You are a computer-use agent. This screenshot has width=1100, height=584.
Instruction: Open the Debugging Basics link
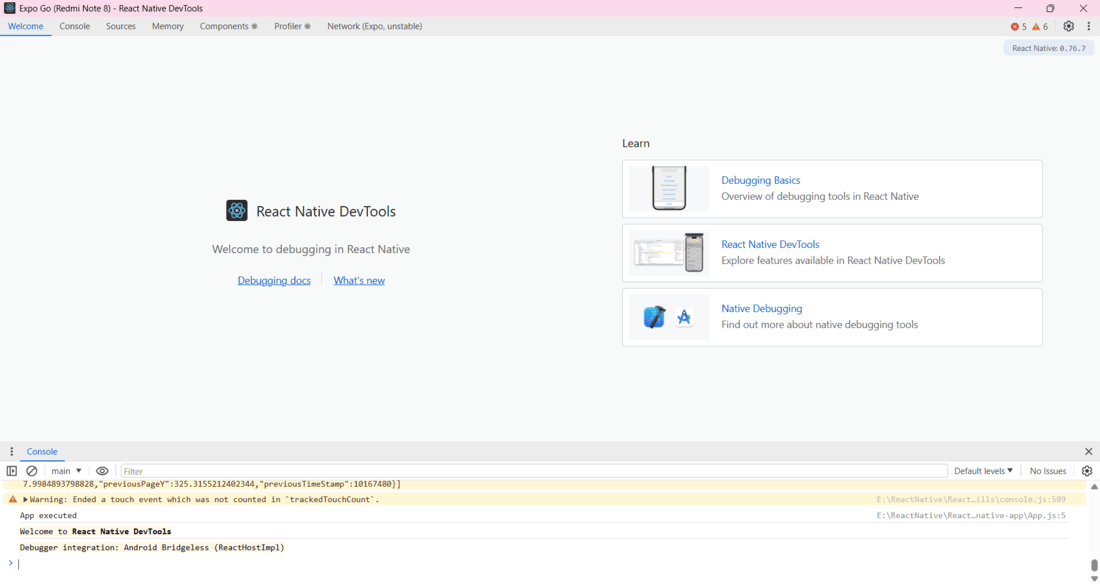(x=760, y=180)
